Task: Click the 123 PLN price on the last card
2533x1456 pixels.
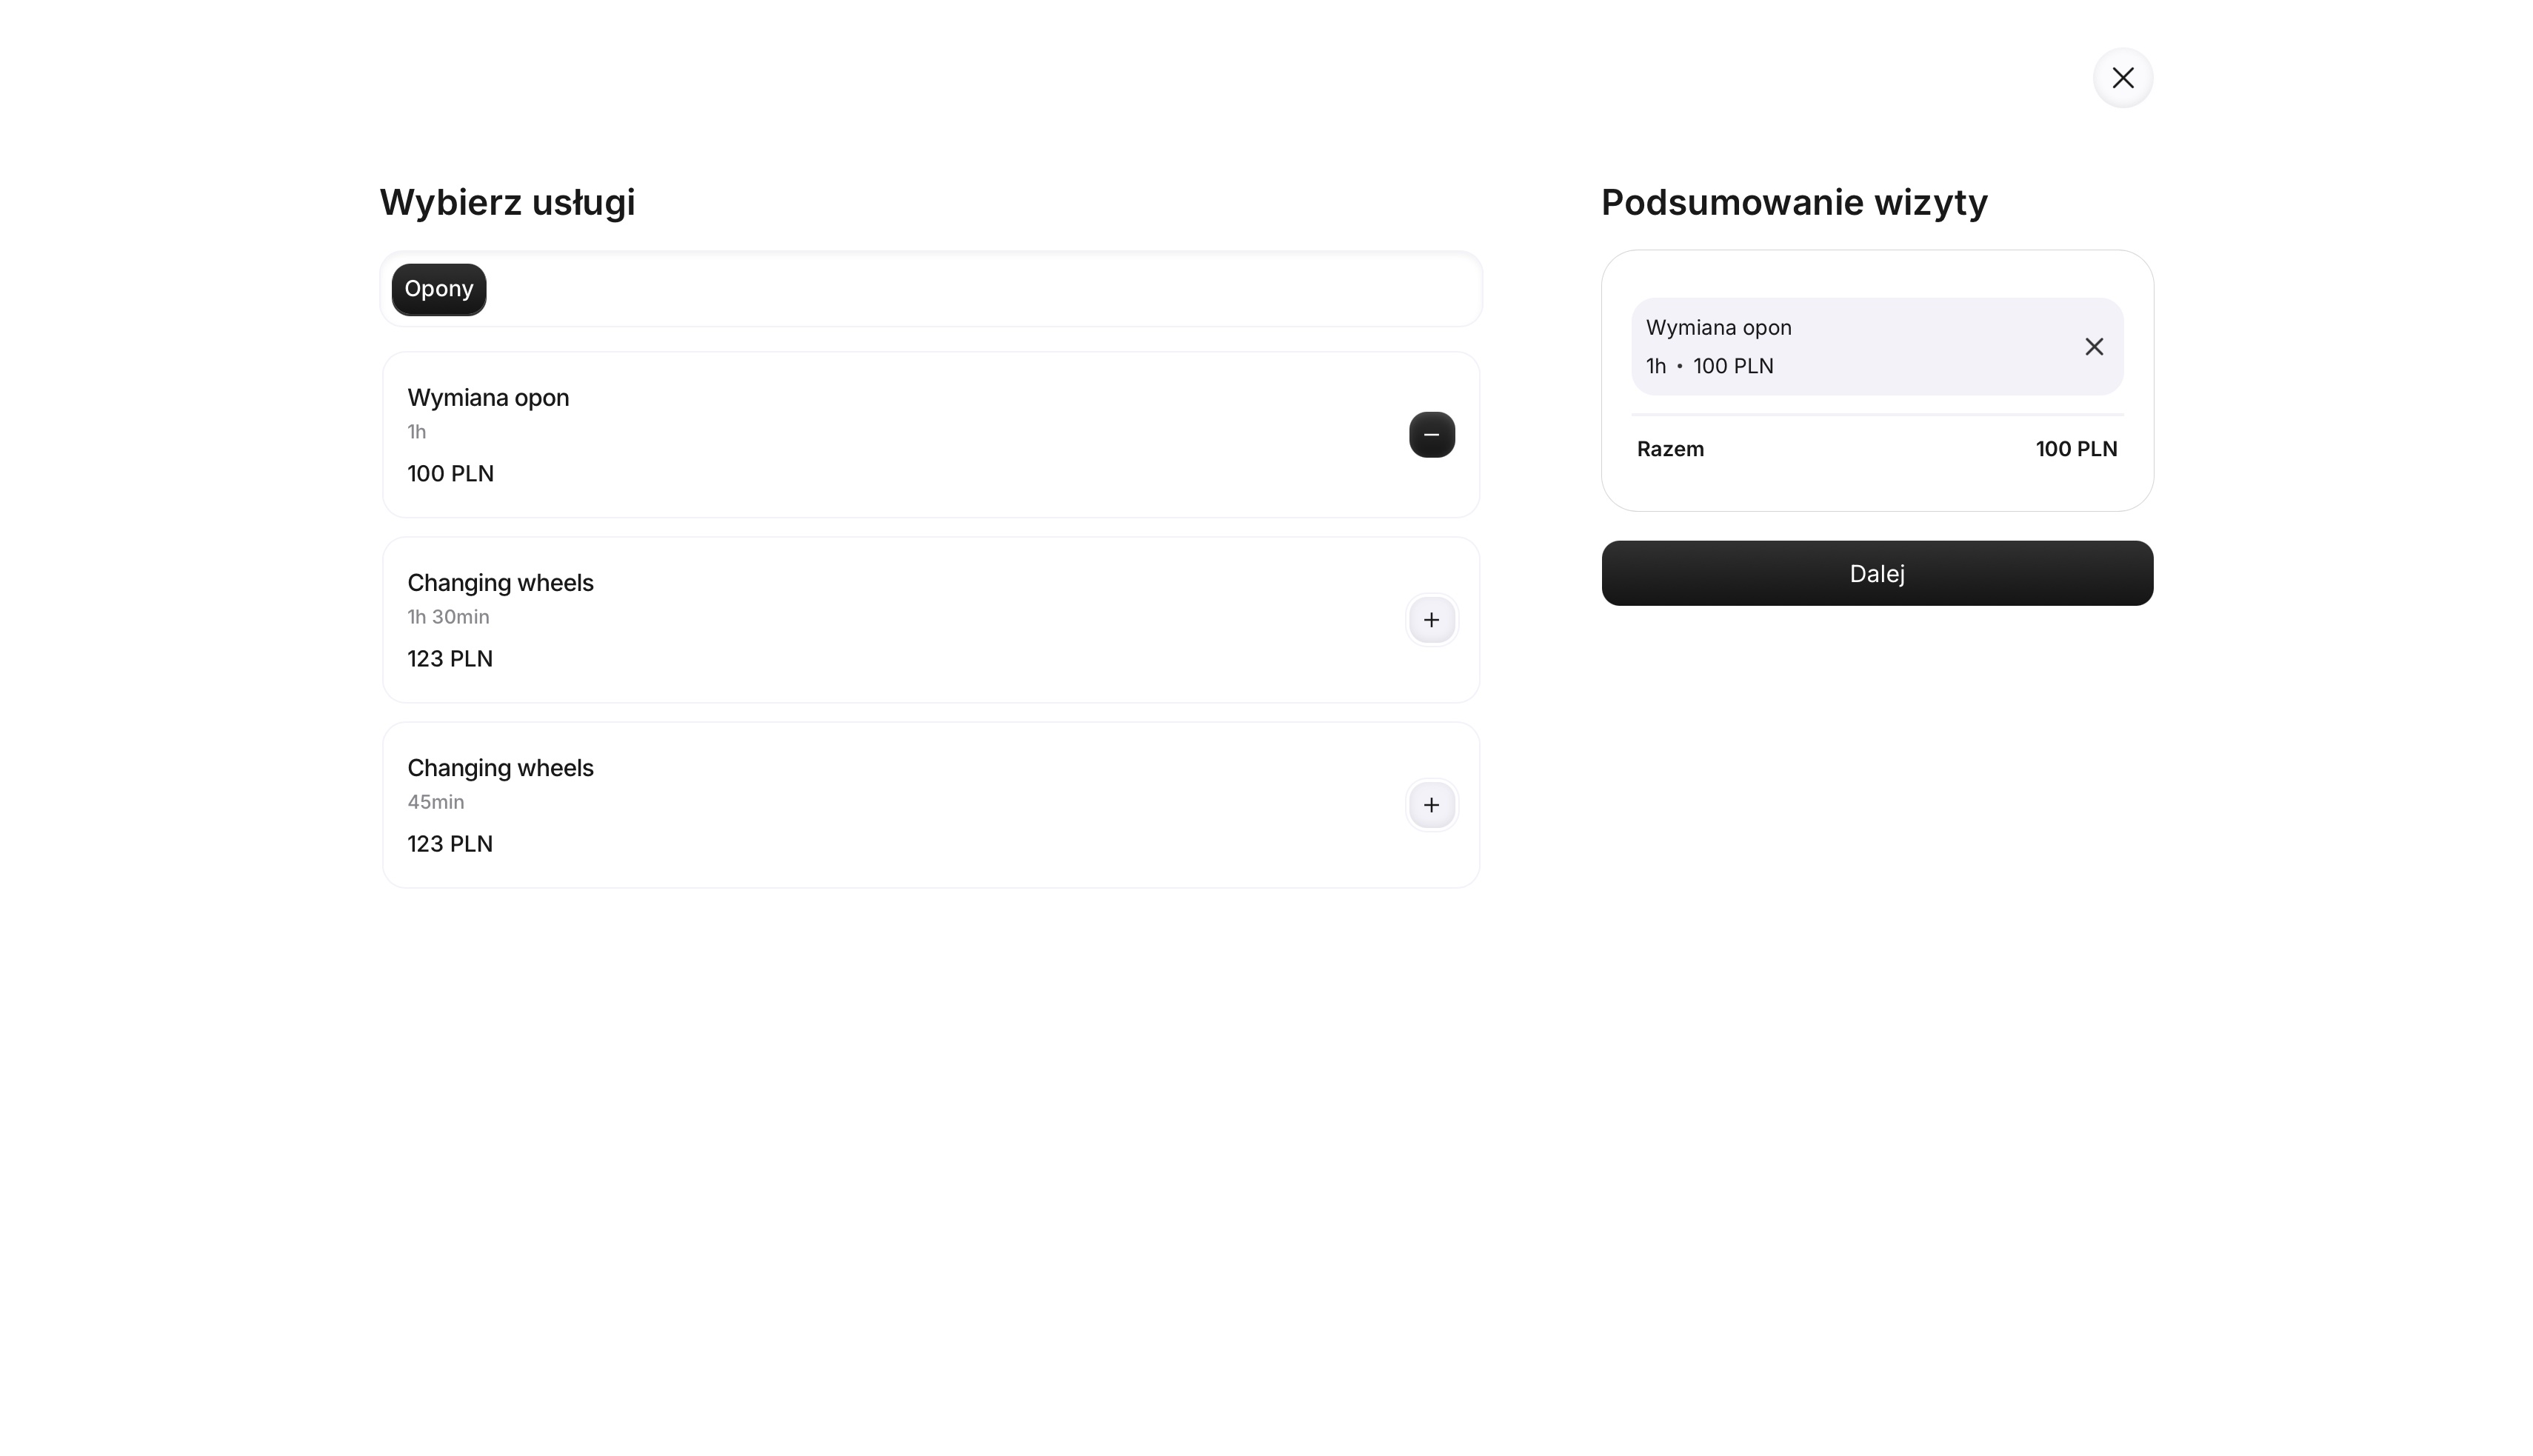Action: point(450,844)
